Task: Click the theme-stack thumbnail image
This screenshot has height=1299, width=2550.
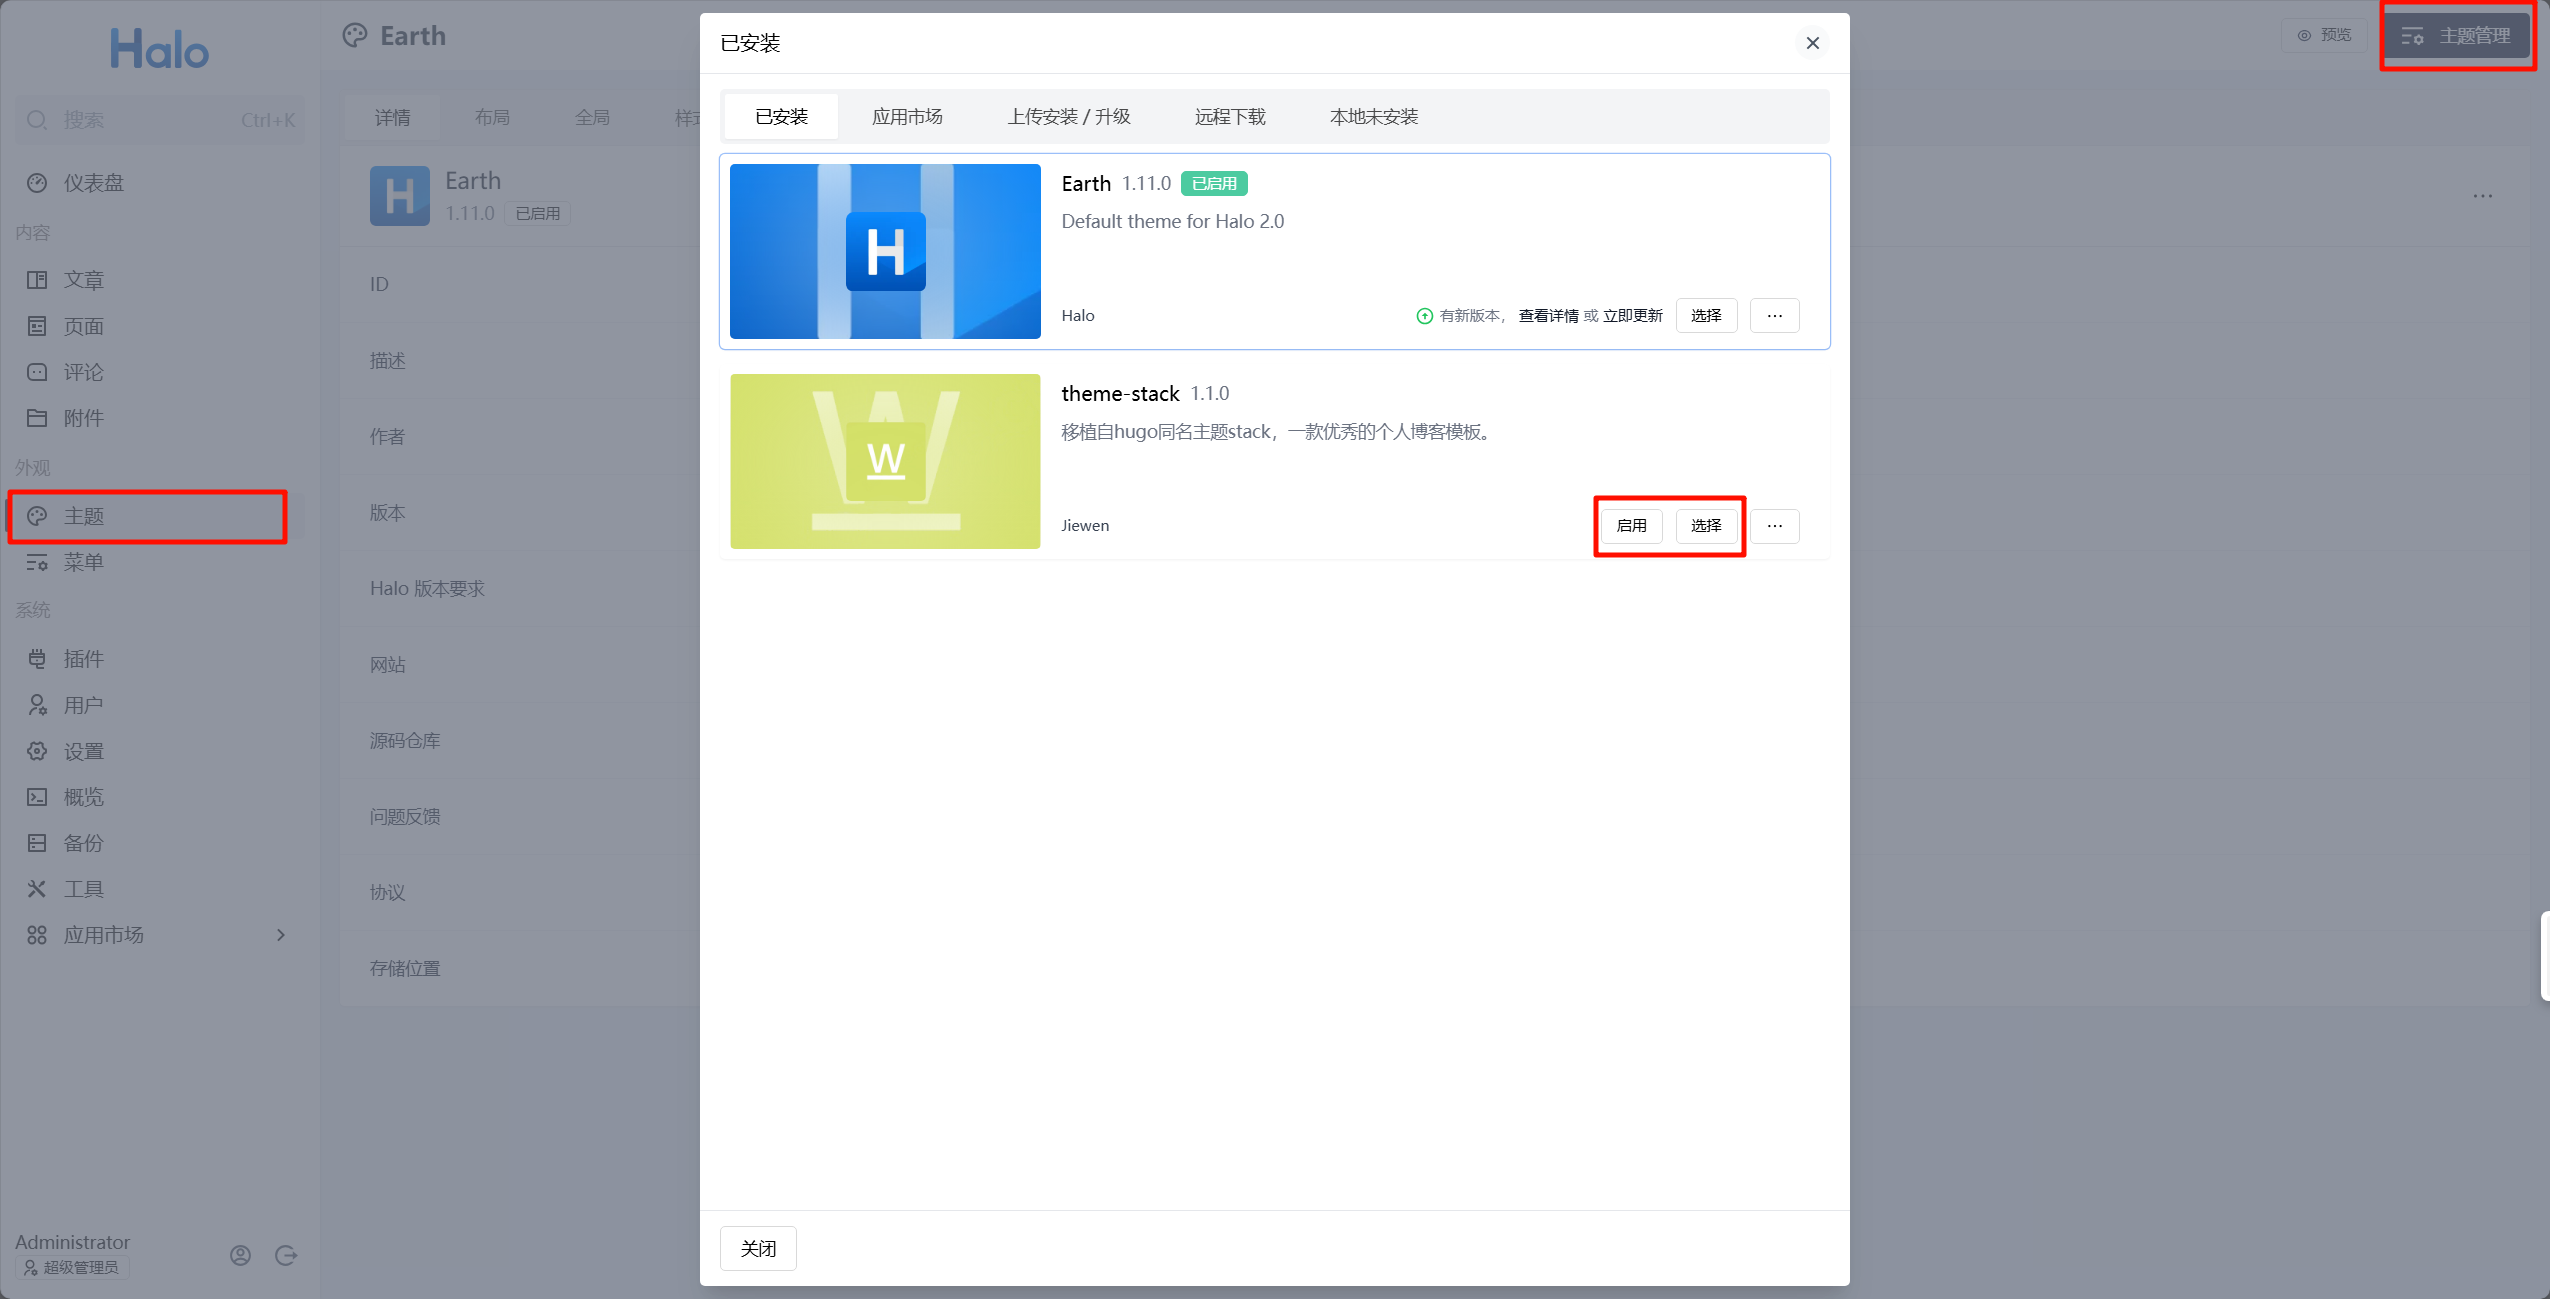Action: 885,461
